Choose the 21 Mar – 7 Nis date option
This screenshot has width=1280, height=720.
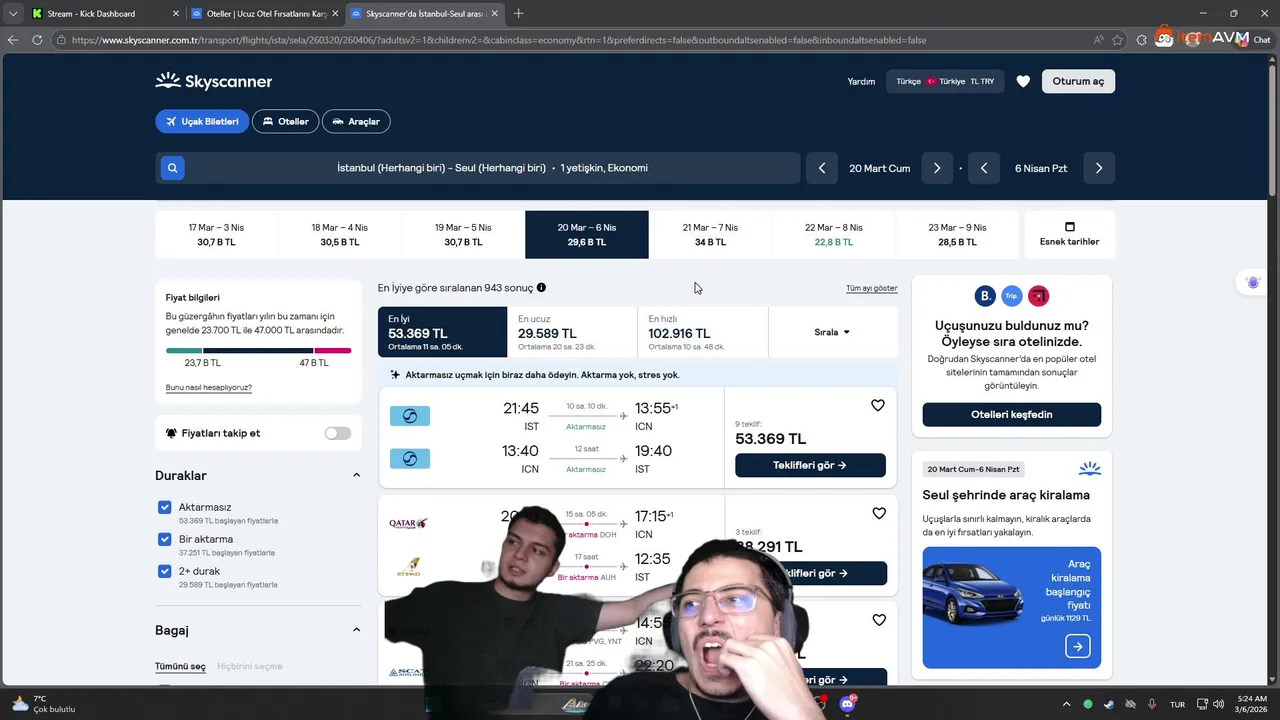[710, 234]
